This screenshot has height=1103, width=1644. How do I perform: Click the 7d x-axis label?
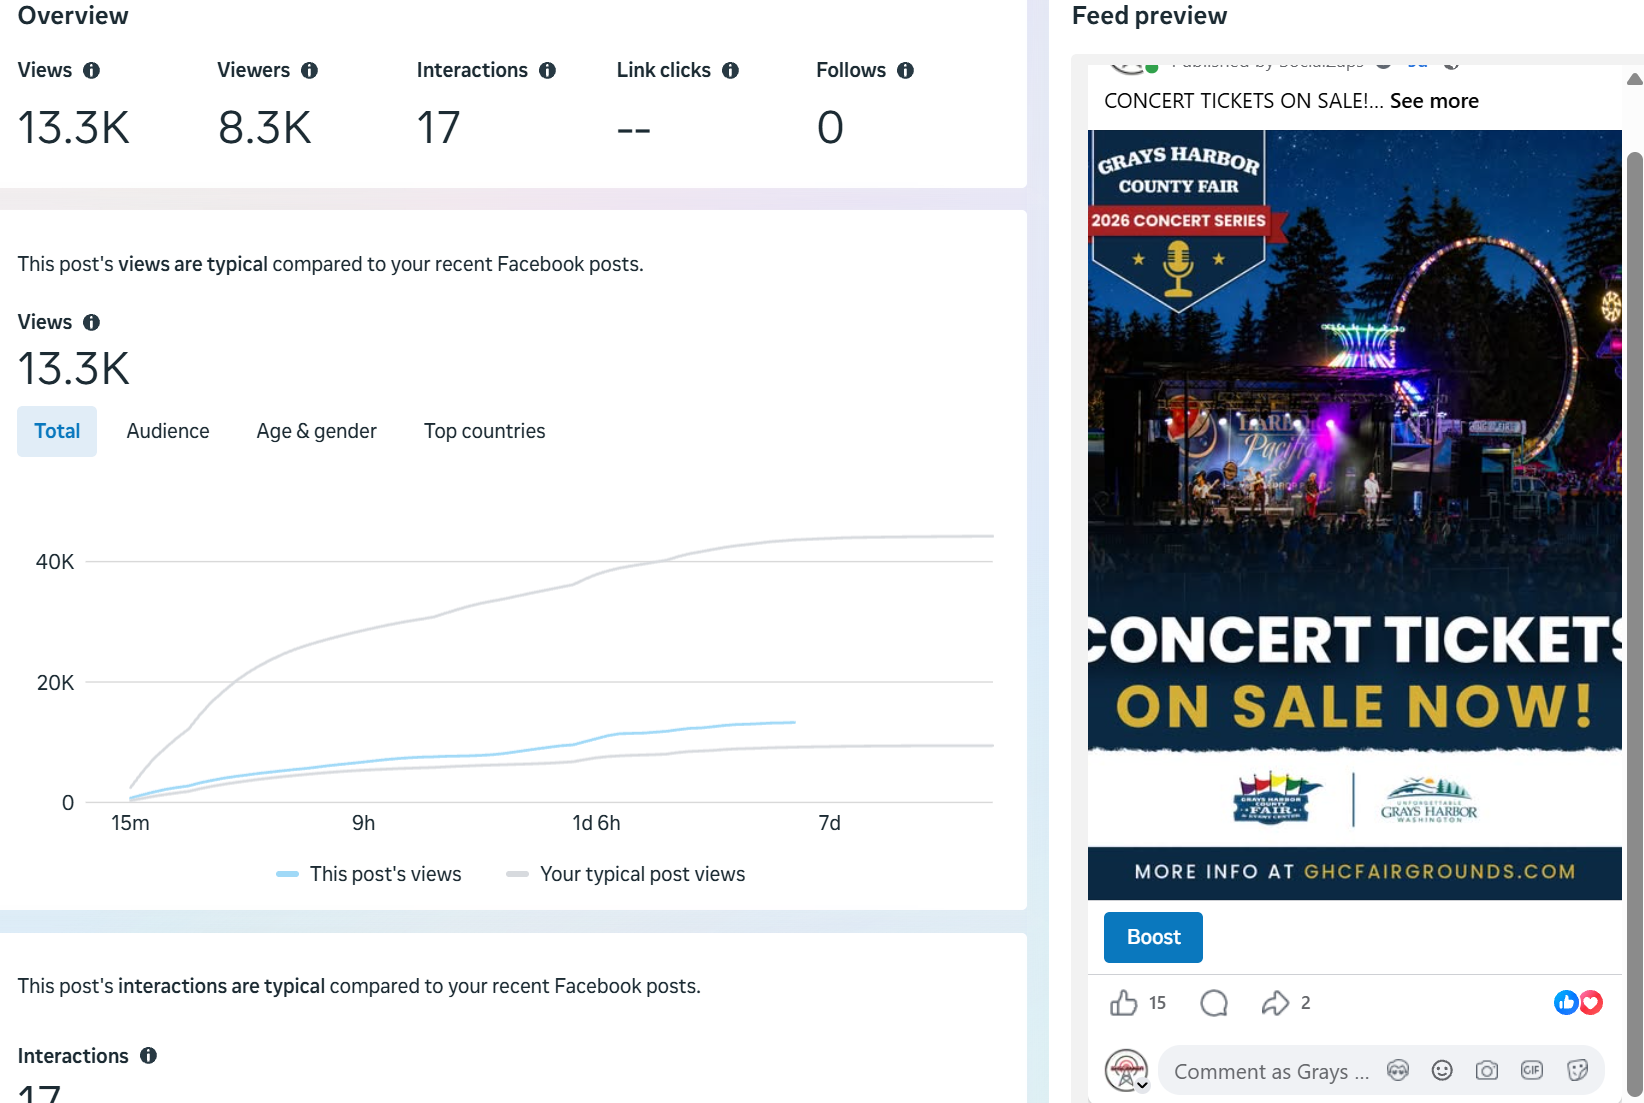coord(829,823)
